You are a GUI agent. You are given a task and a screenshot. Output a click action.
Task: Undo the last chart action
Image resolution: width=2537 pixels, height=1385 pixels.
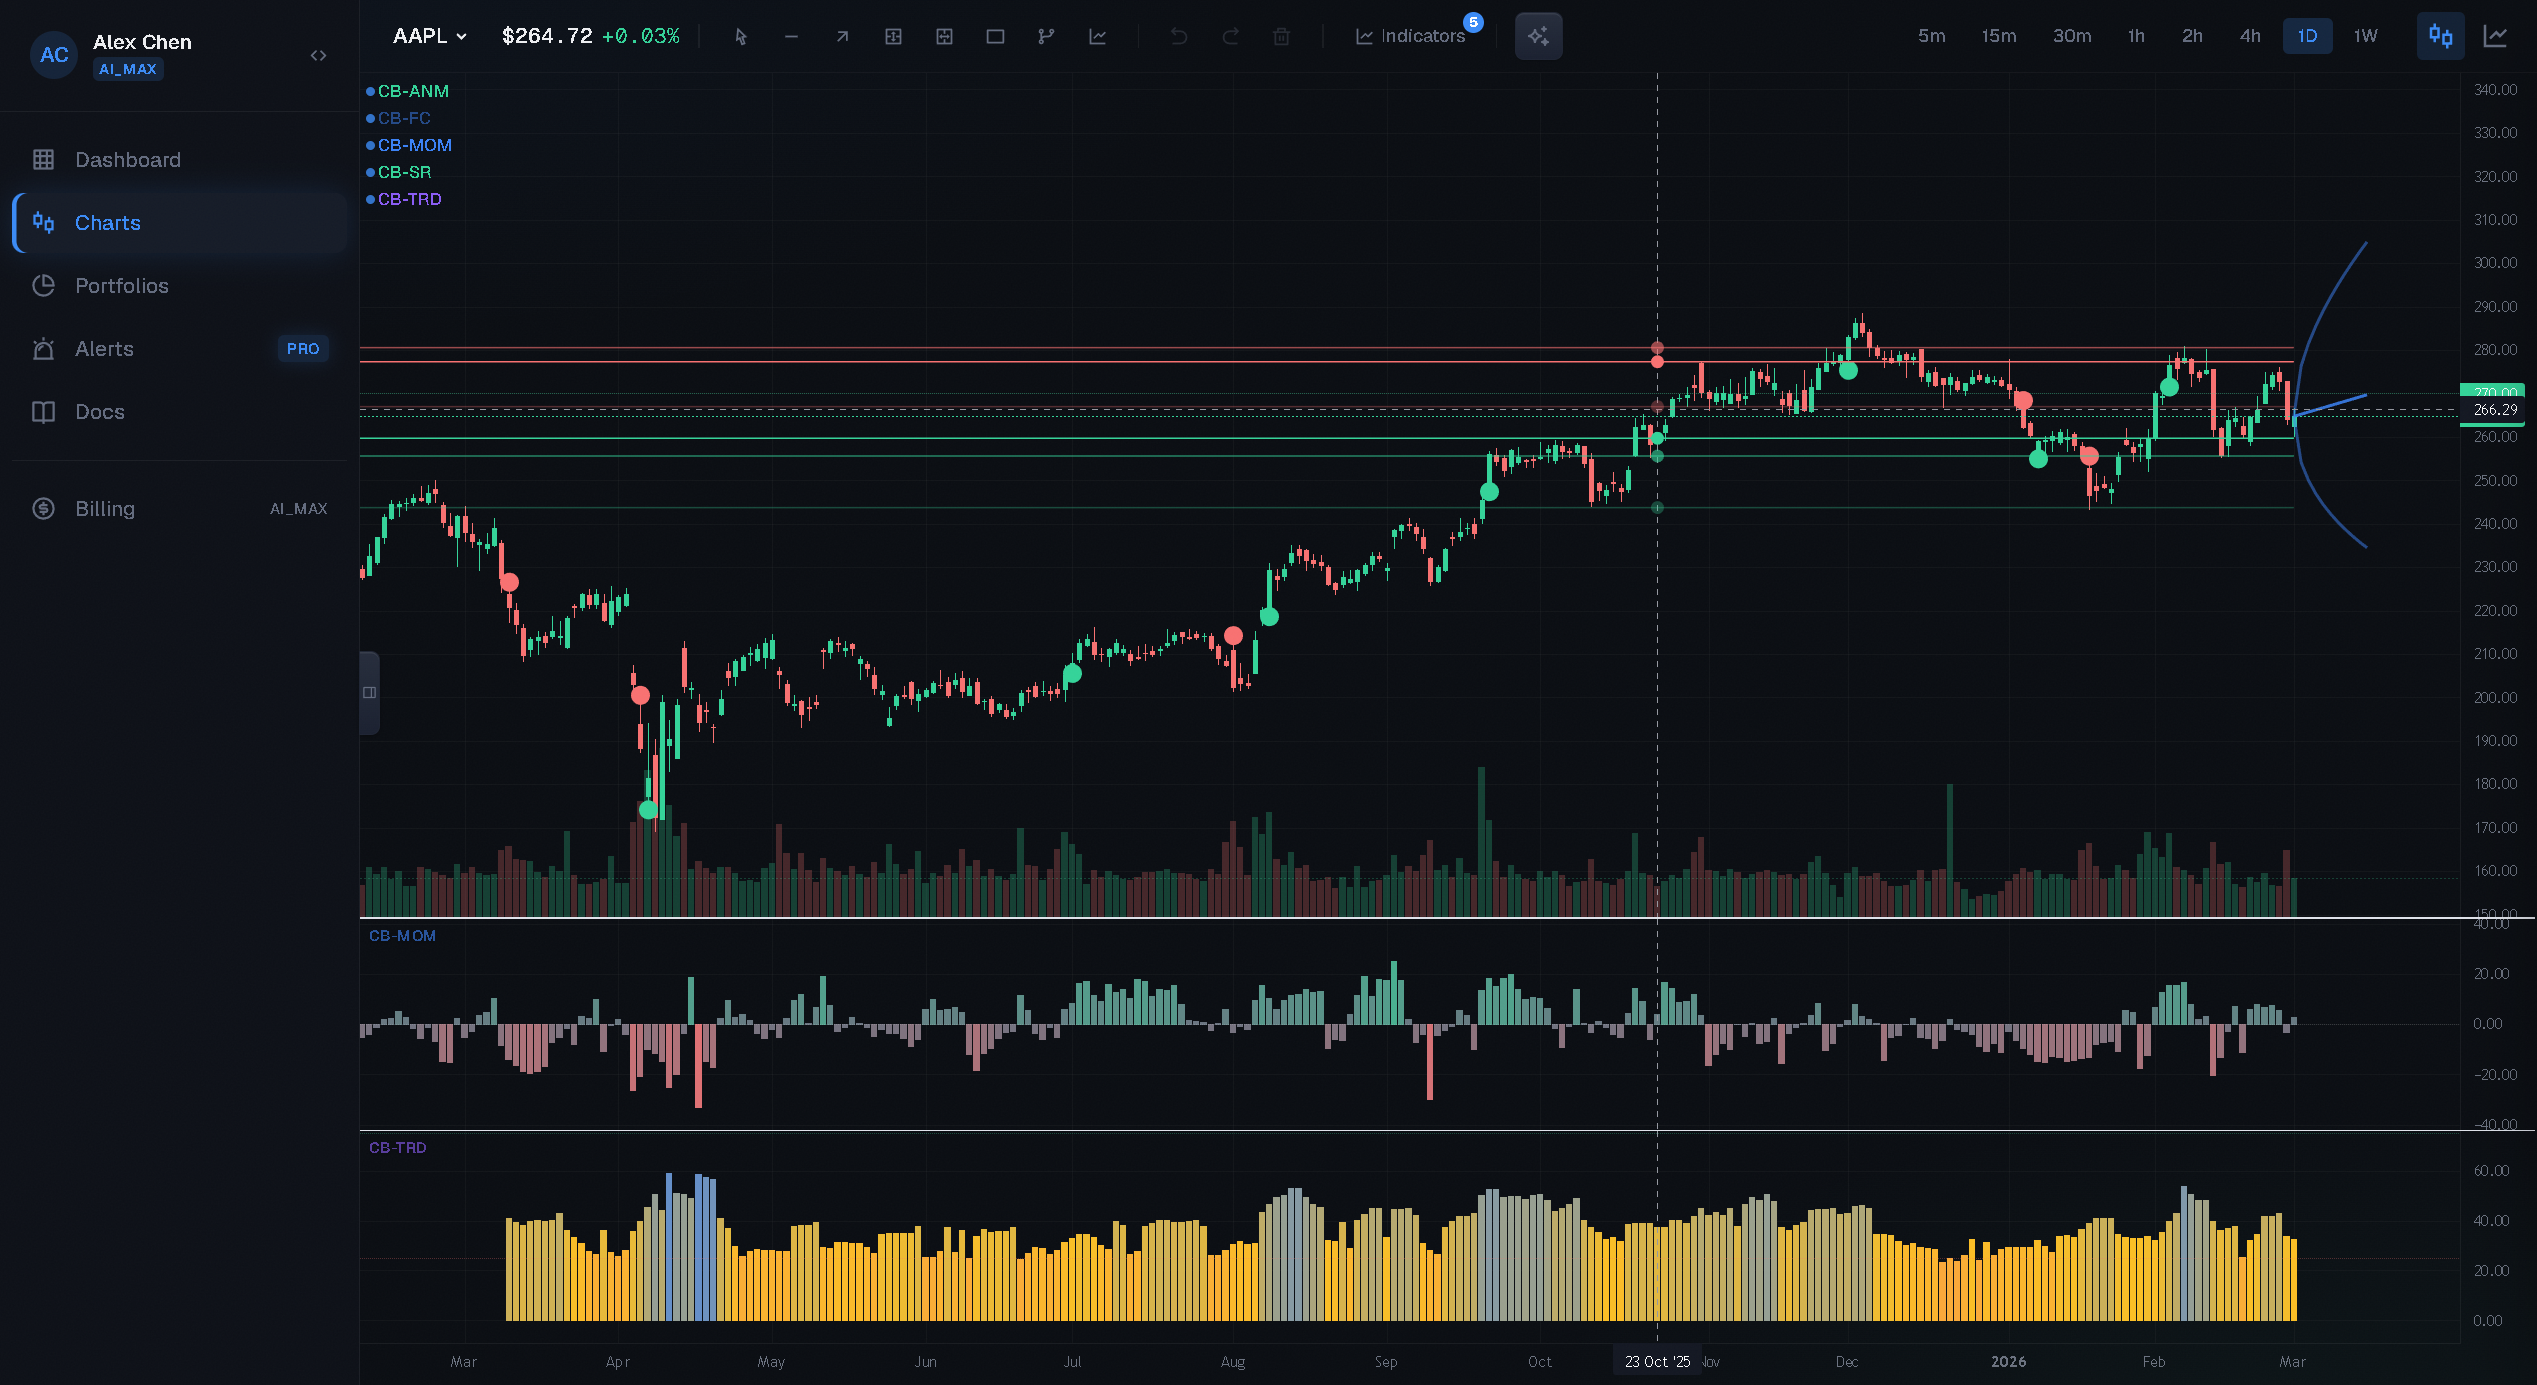tap(1178, 36)
